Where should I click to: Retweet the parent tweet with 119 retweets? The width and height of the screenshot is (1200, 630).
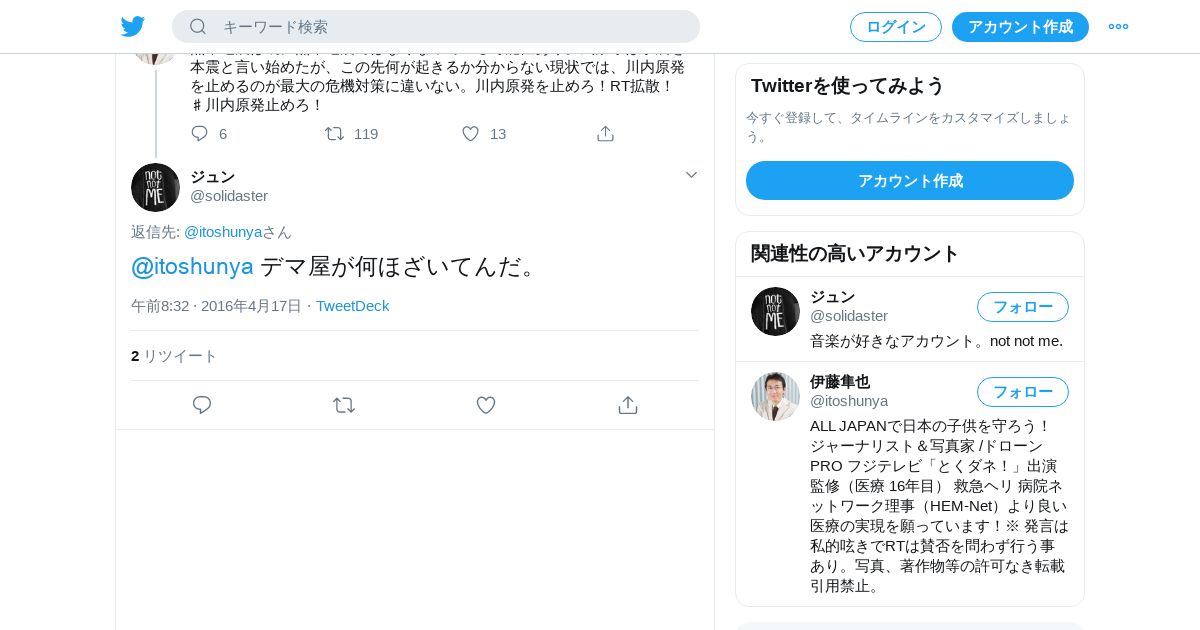pos(335,133)
